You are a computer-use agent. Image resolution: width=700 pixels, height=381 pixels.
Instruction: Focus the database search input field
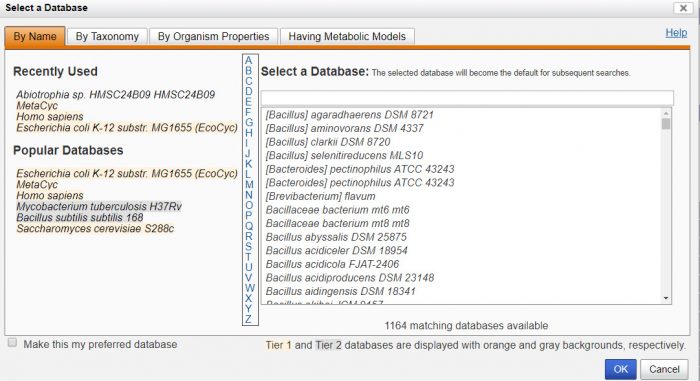pyautogui.click(x=467, y=98)
